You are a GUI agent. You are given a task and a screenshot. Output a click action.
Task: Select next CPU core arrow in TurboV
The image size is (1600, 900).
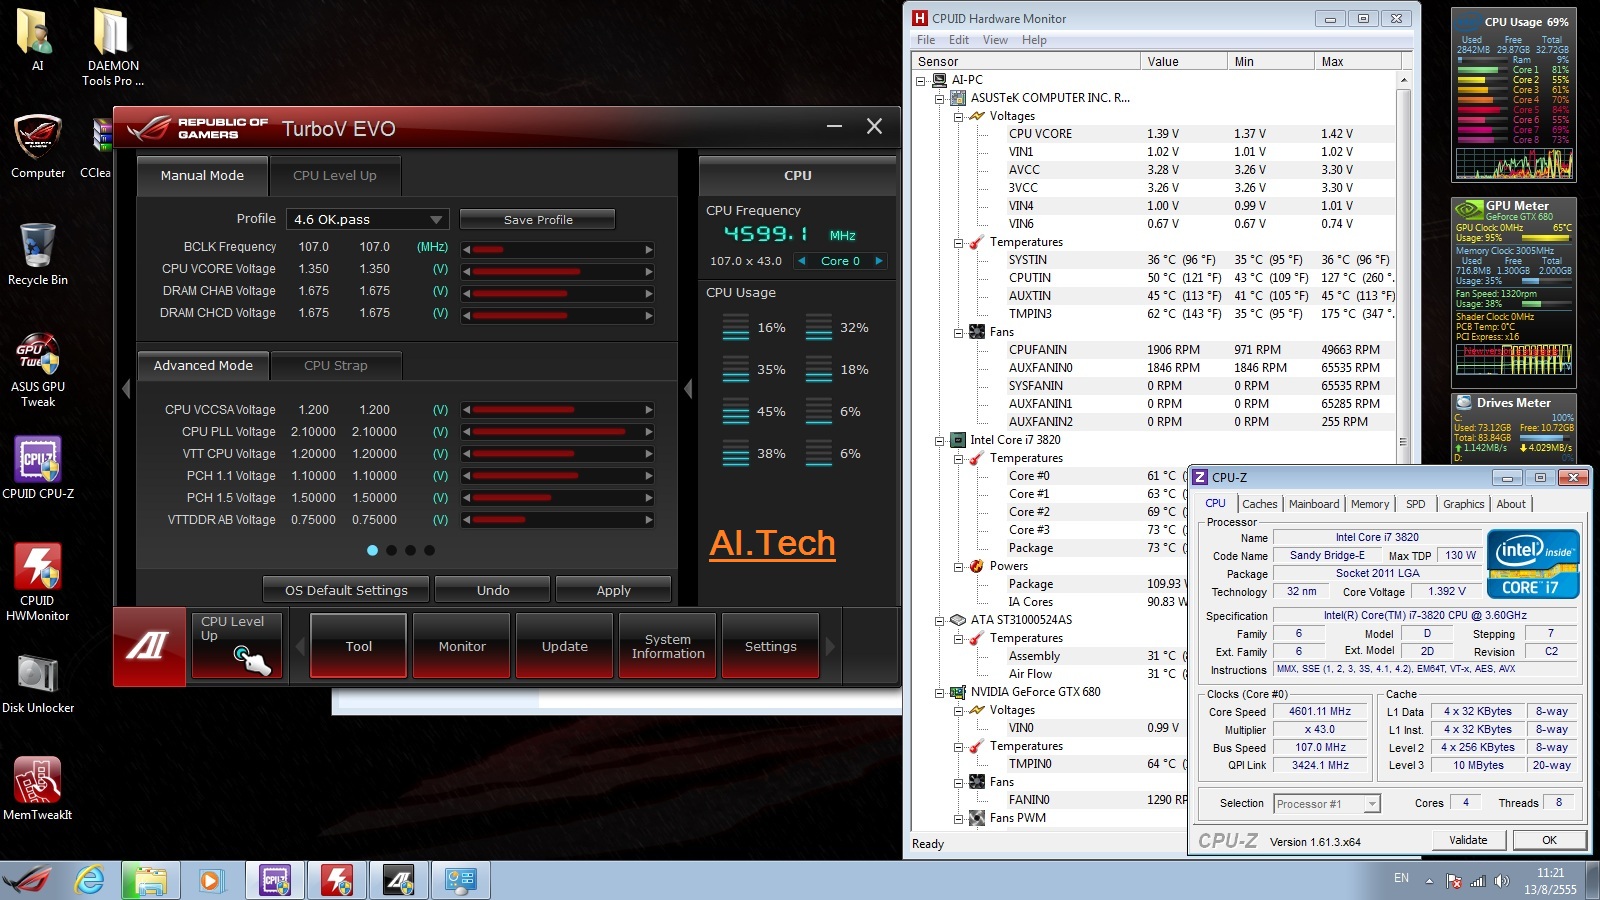click(879, 261)
